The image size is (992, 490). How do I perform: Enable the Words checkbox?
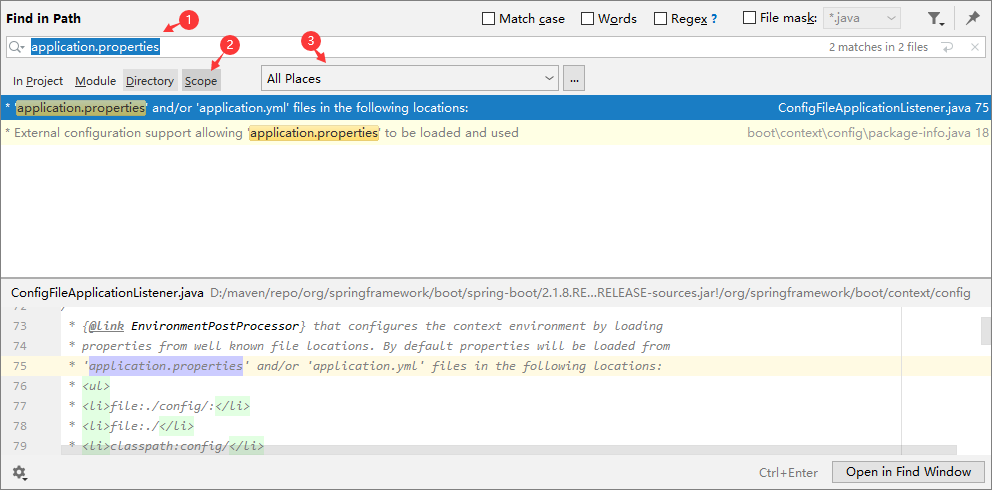coord(587,19)
